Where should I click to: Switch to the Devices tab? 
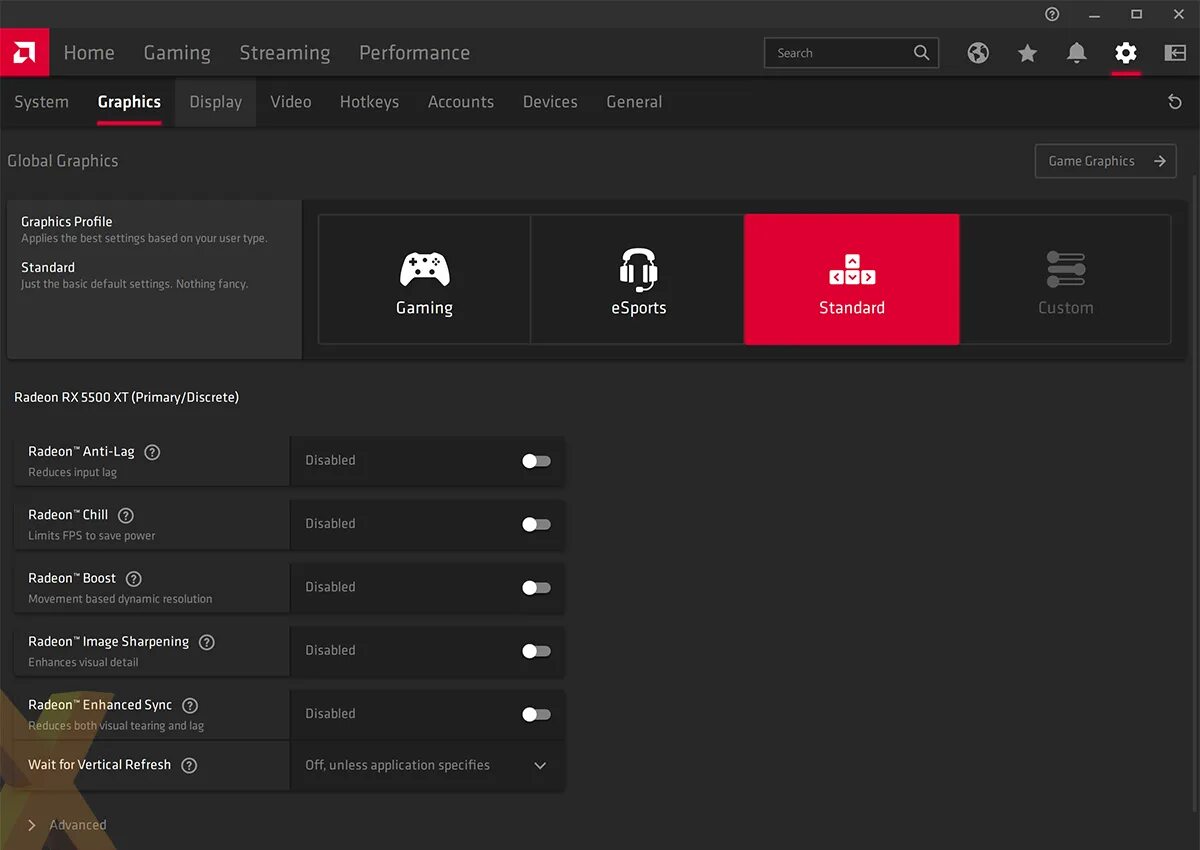pos(550,102)
